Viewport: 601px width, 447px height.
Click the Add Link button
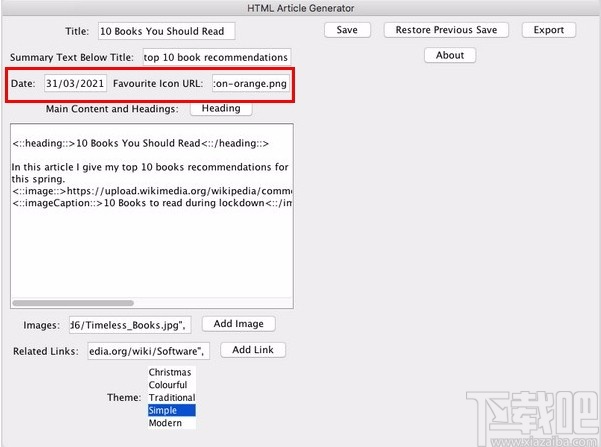pos(253,350)
